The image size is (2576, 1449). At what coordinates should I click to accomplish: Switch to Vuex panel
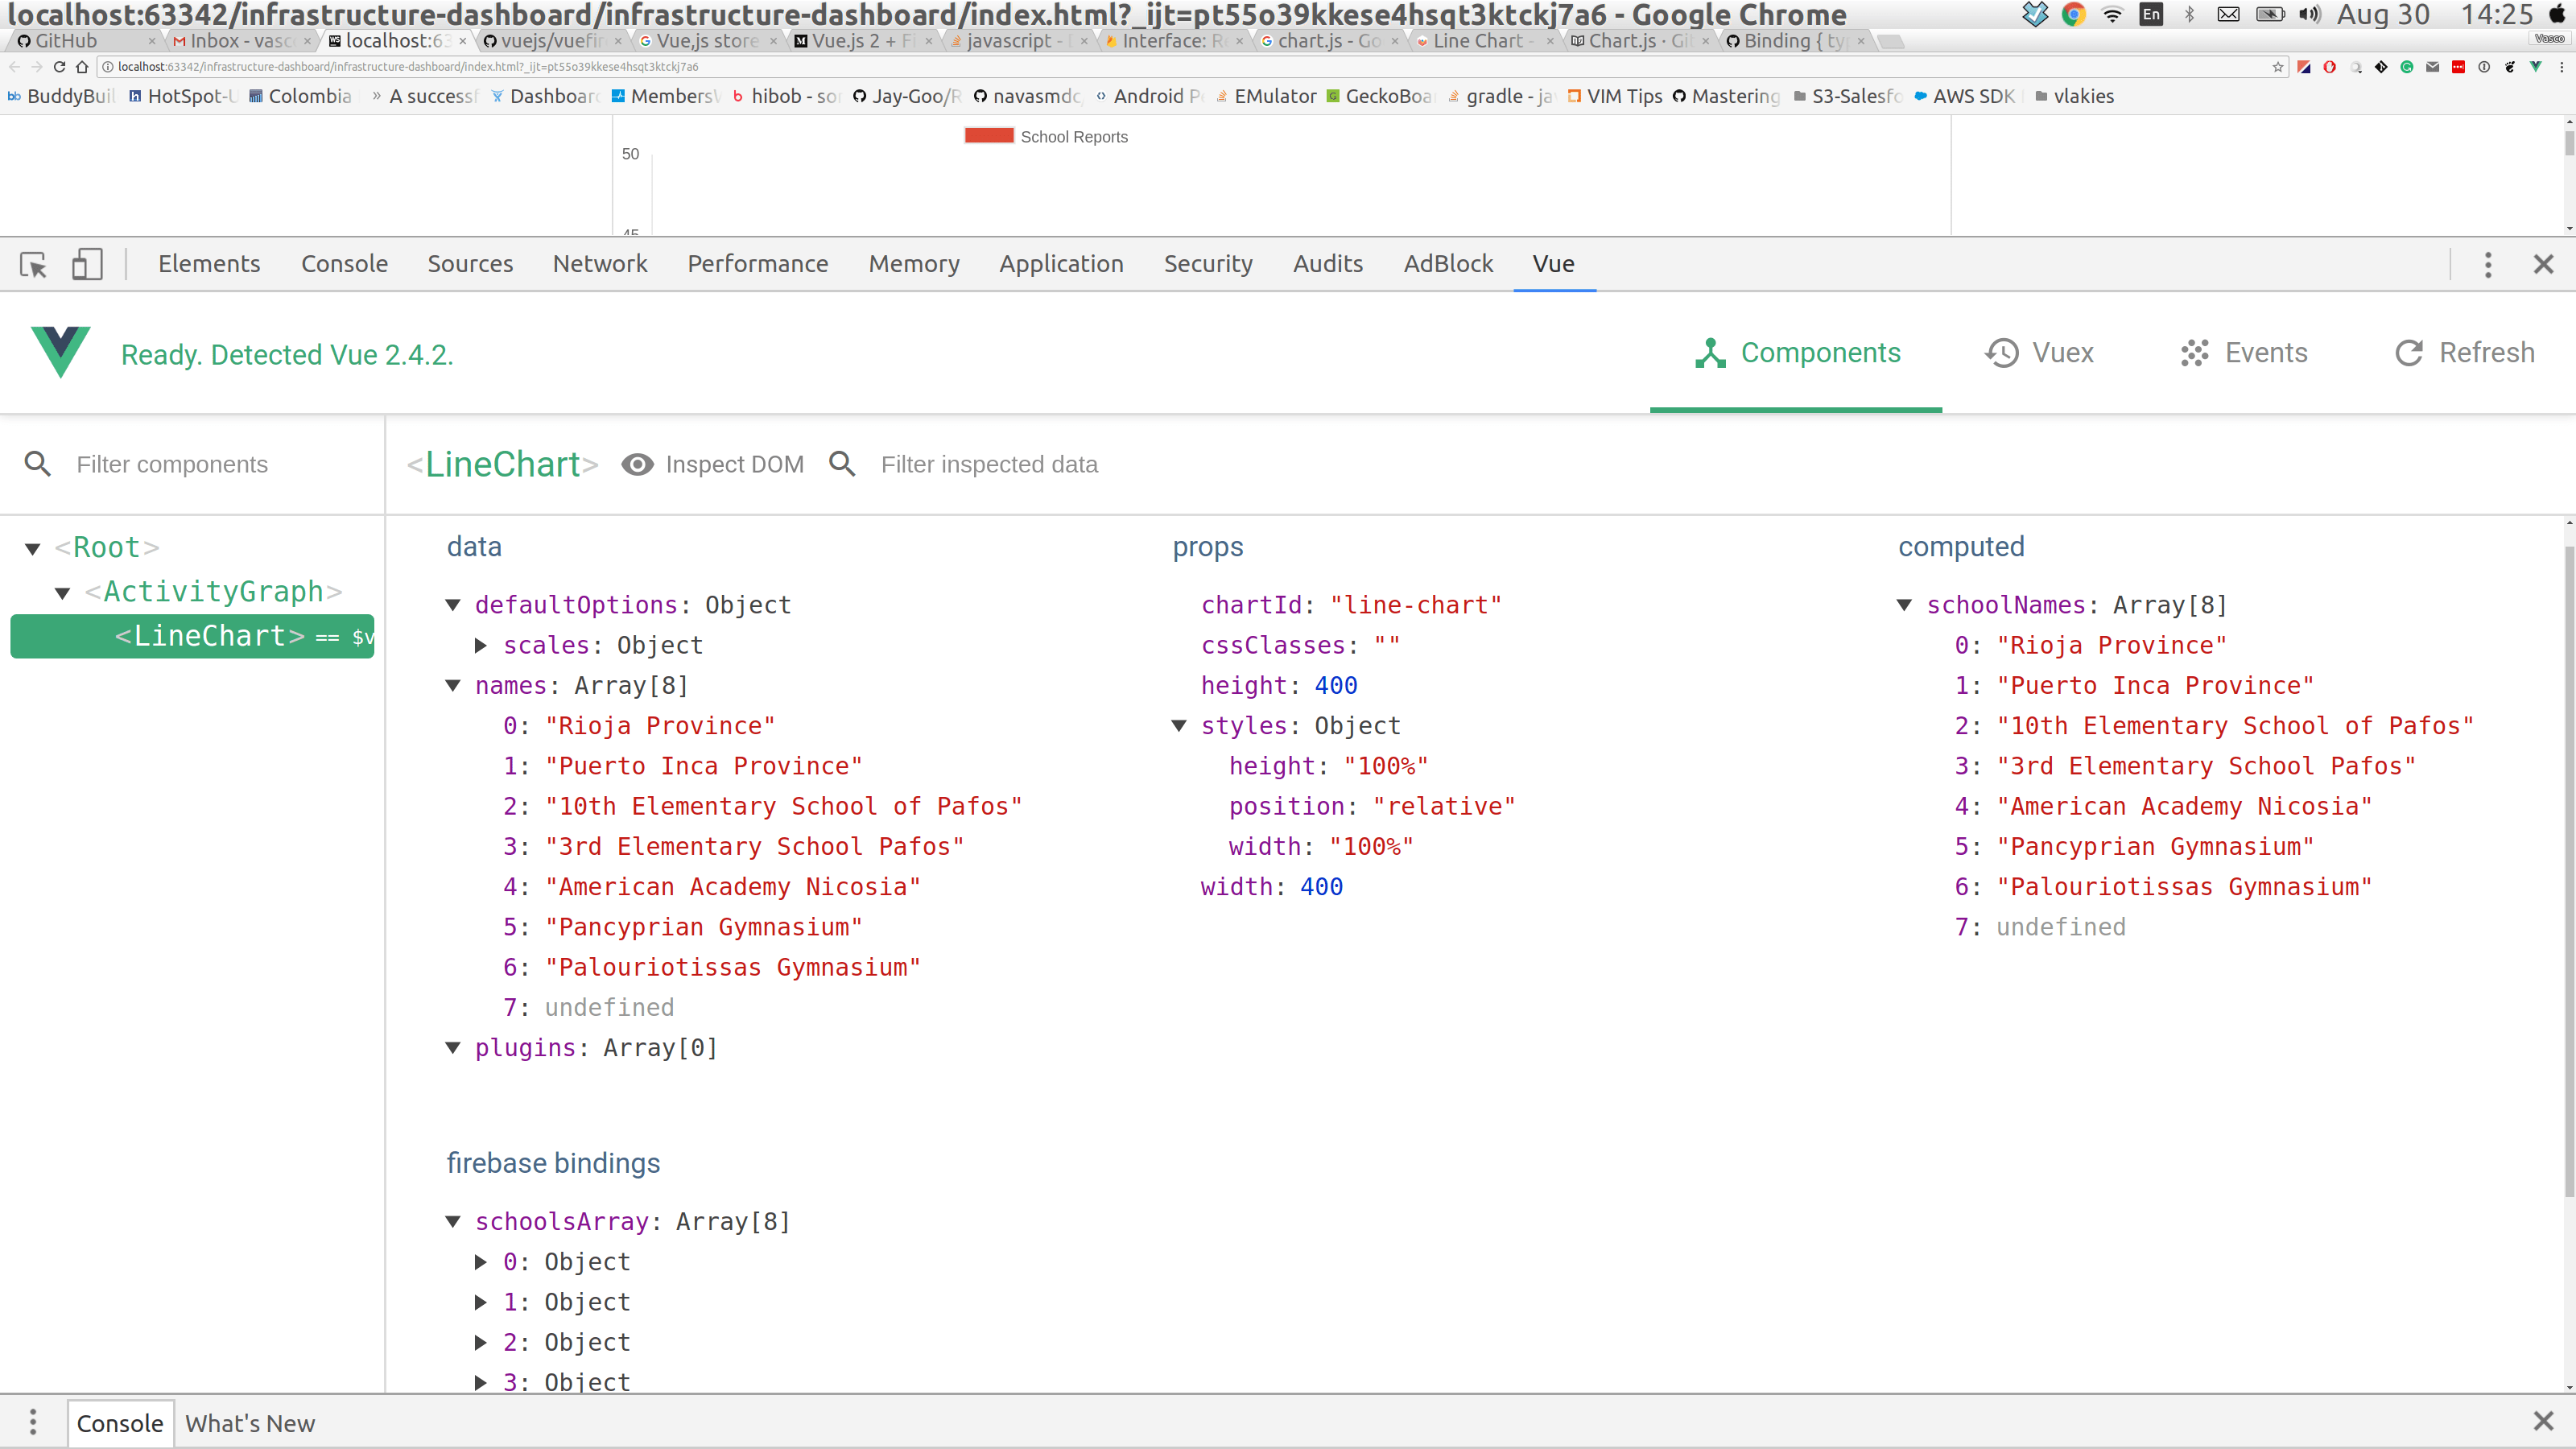pyautogui.click(x=2039, y=353)
